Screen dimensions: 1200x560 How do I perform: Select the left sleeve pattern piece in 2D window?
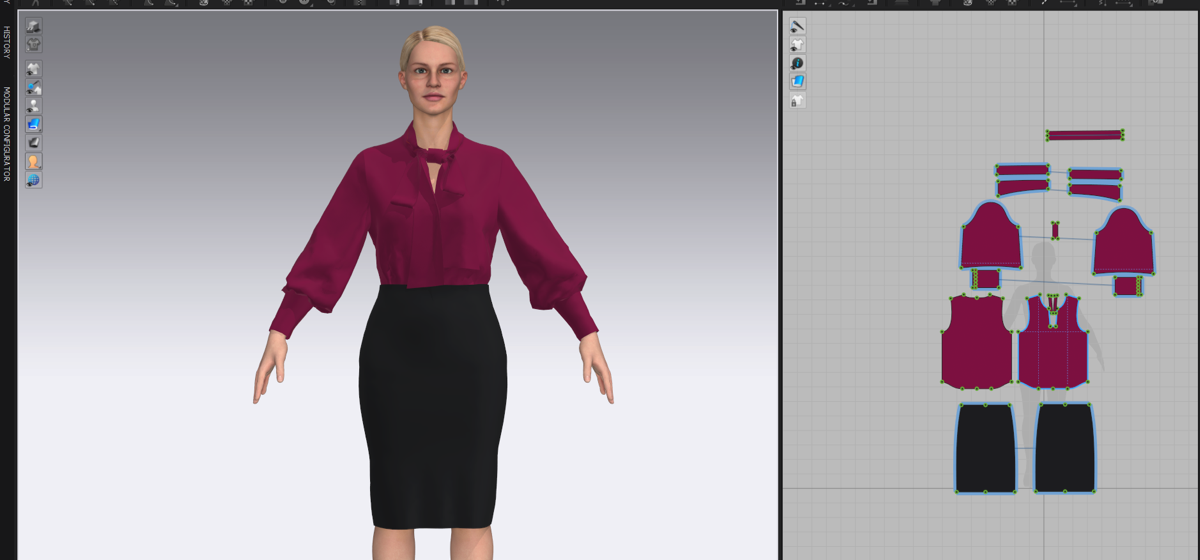click(990, 238)
